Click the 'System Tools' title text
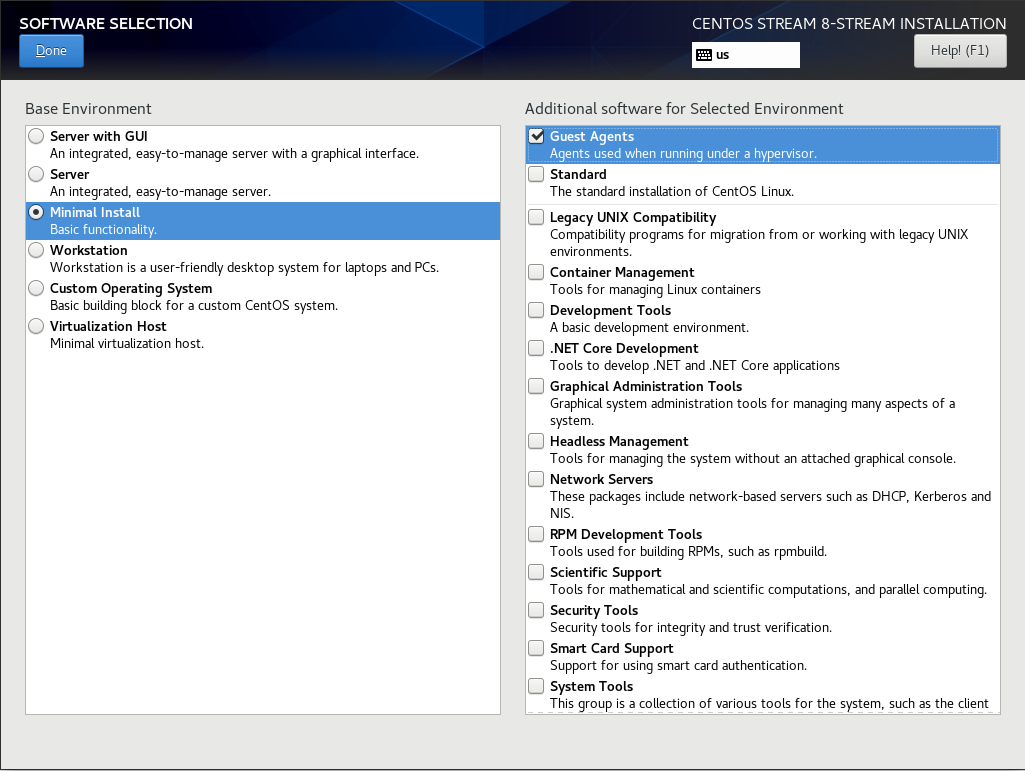 point(592,686)
